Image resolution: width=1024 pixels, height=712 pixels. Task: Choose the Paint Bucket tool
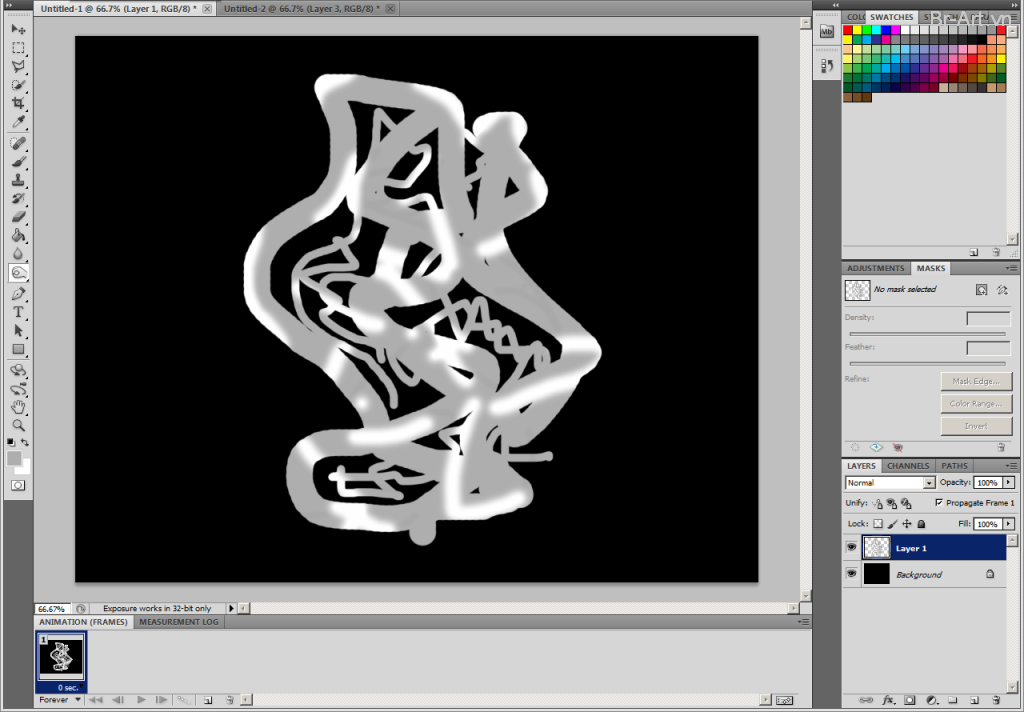18,236
